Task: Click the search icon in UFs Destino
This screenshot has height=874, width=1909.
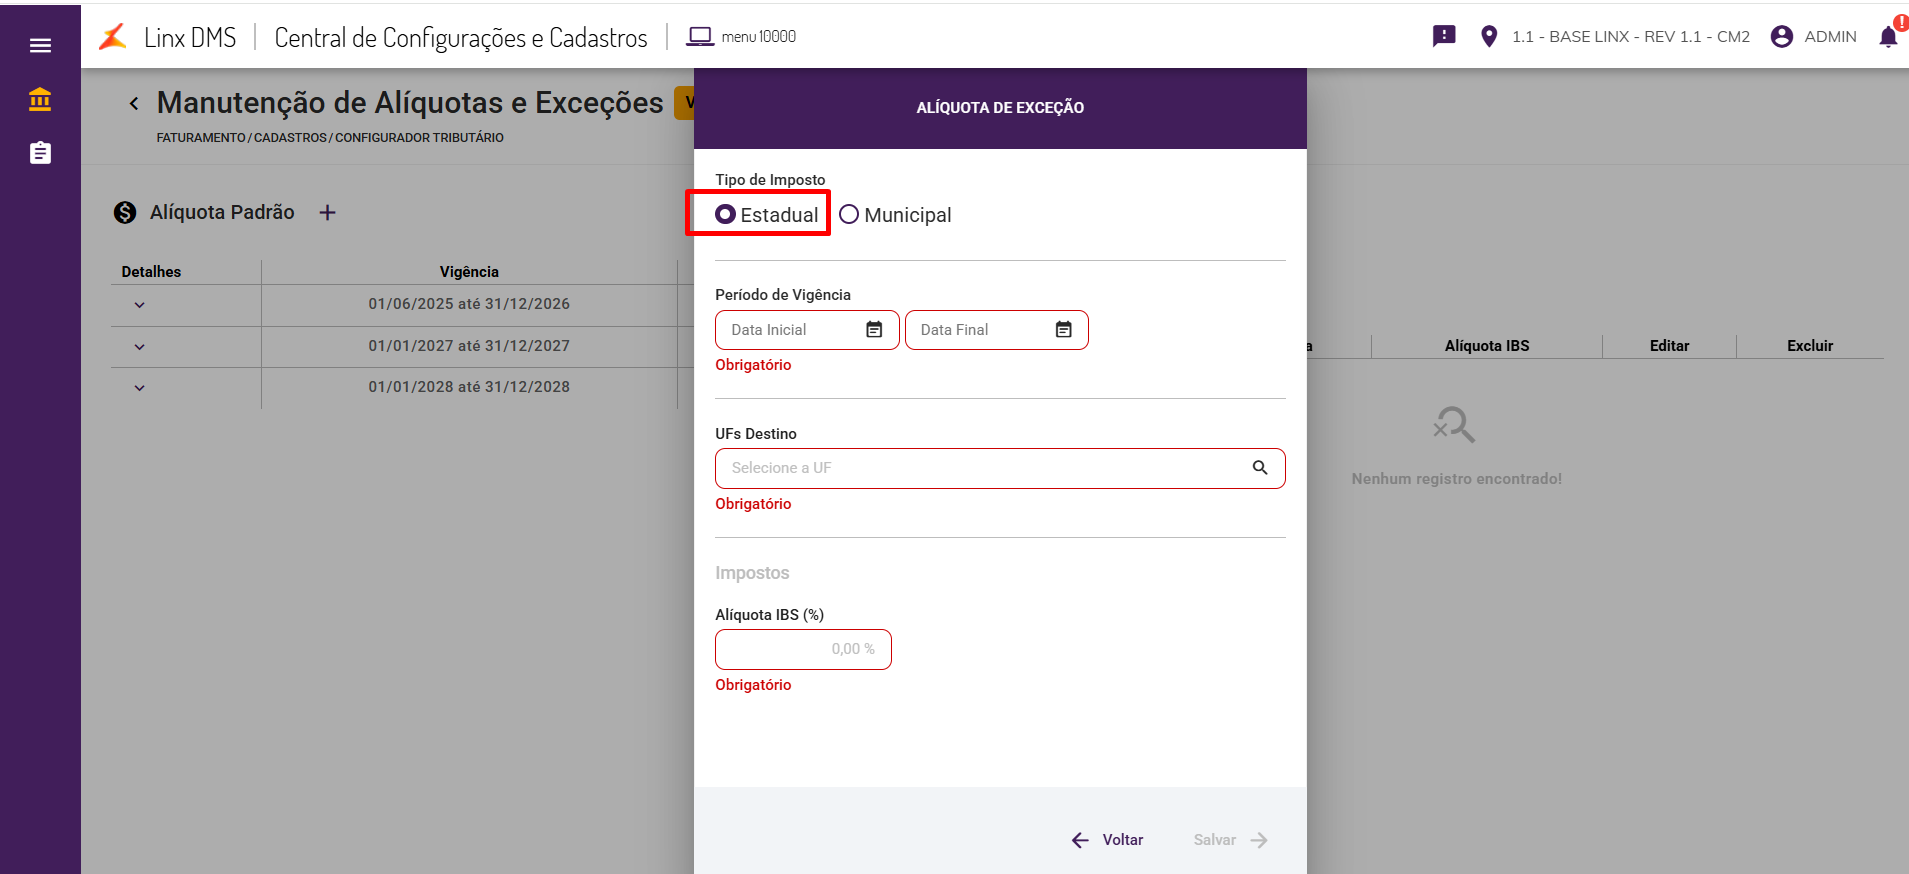Action: click(1260, 468)
